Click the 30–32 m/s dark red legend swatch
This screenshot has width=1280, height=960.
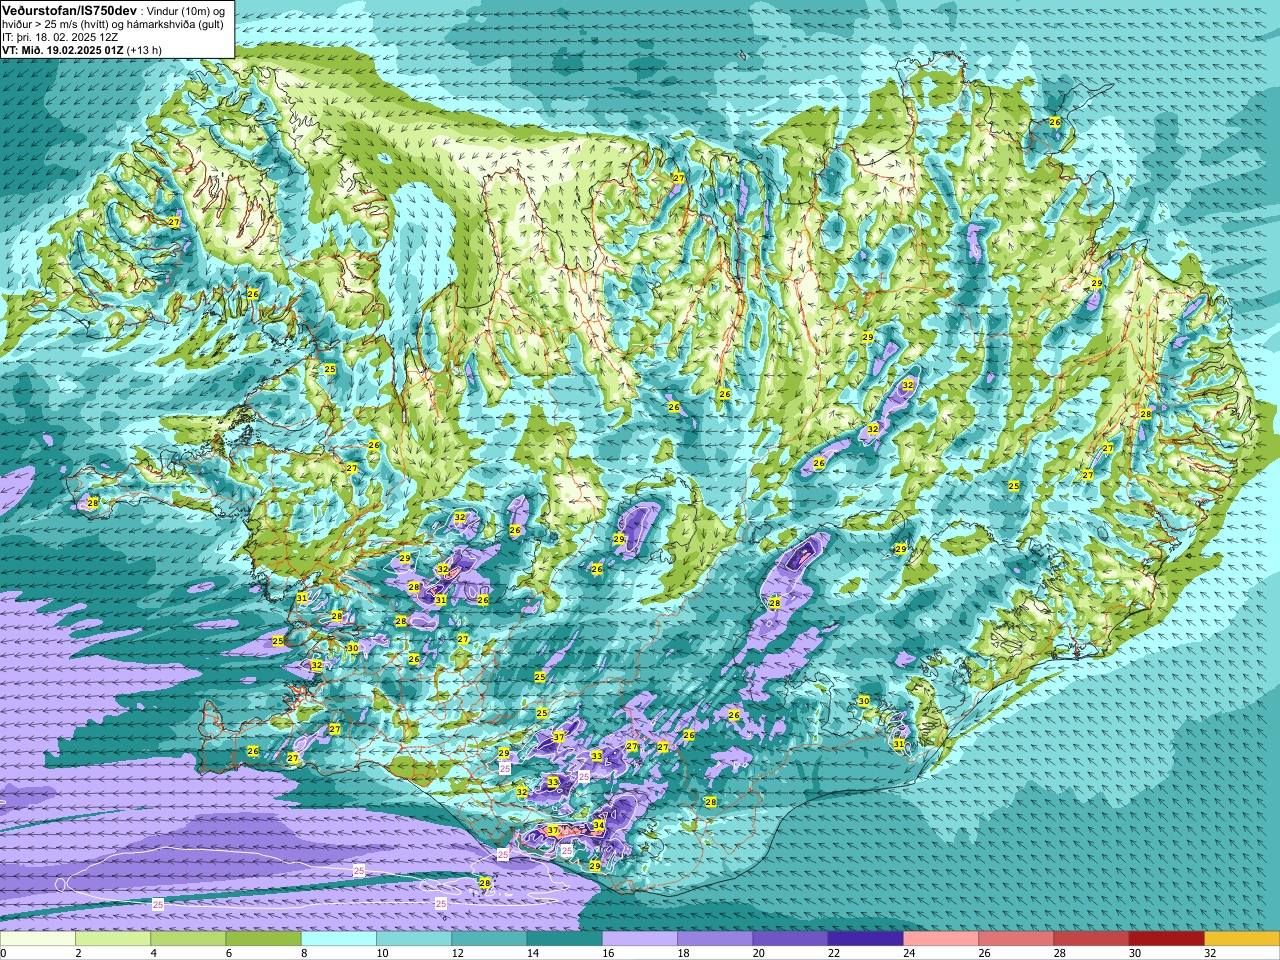[1167, 939]
